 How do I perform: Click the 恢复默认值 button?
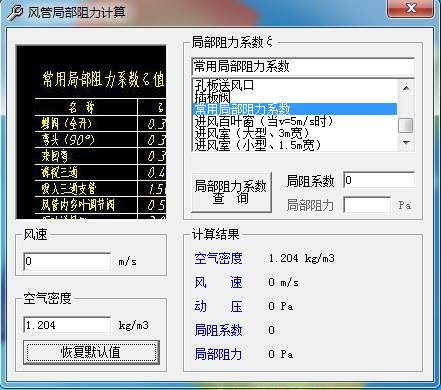click(91, 352)
